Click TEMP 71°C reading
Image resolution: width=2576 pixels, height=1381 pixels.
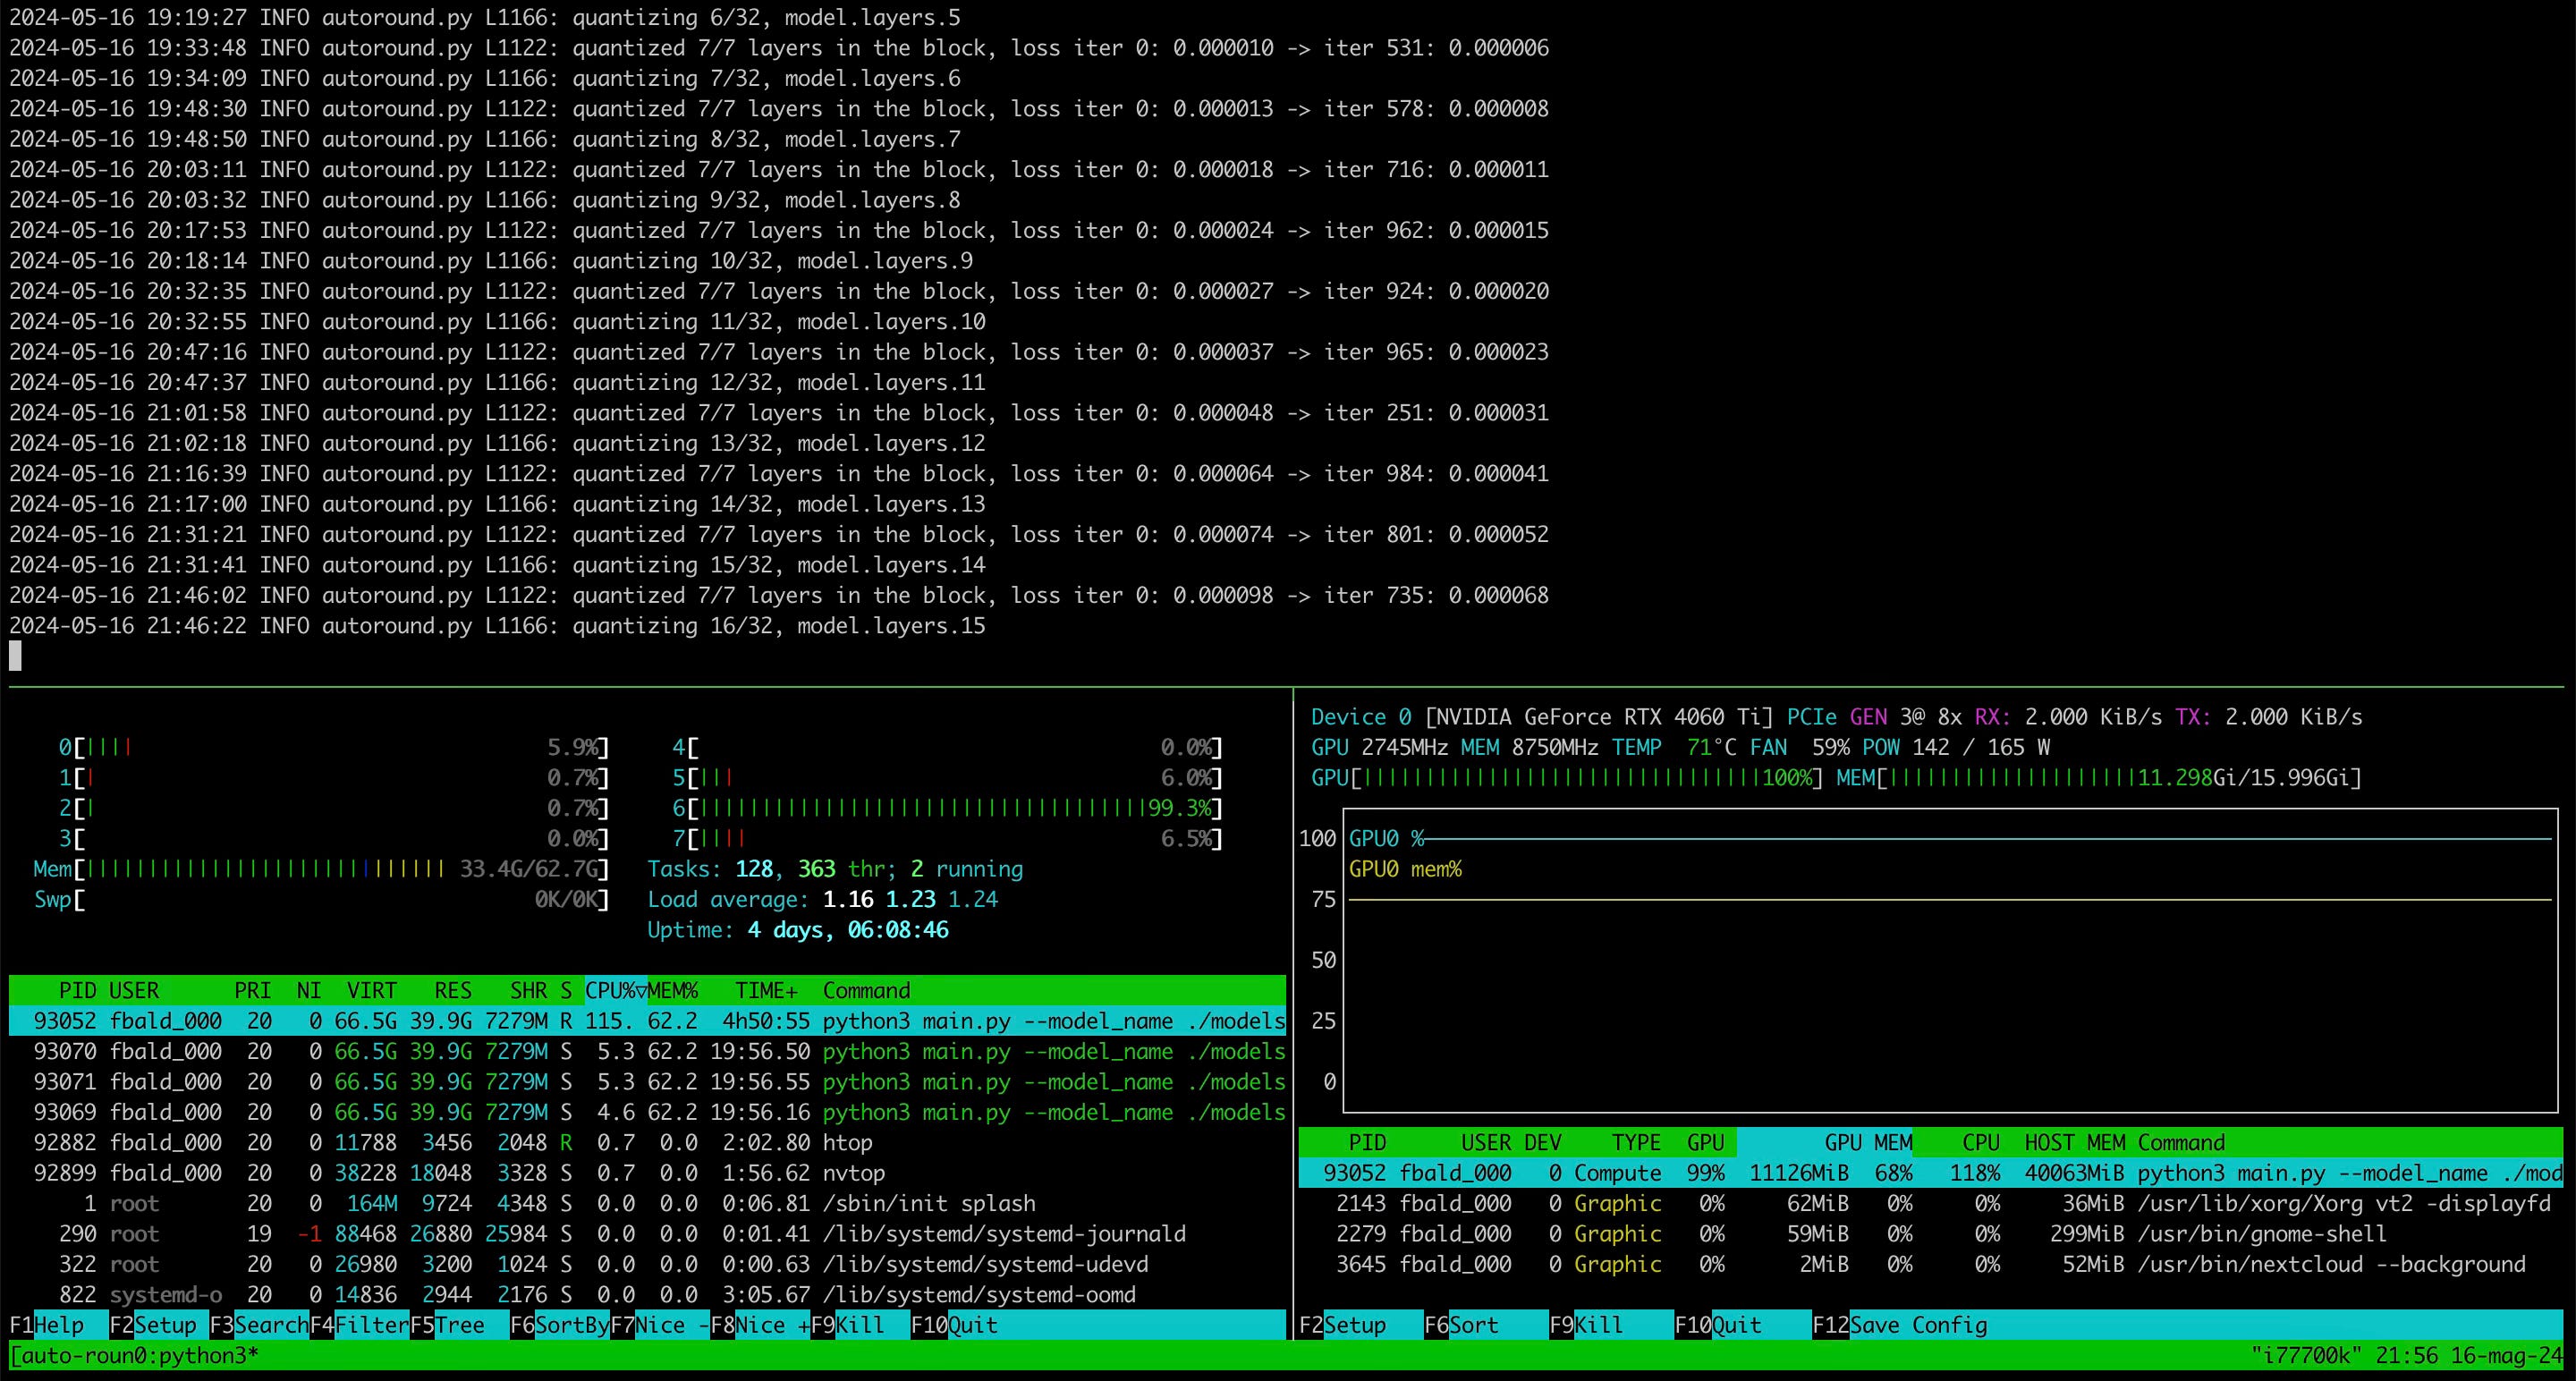click(1674, 747)
